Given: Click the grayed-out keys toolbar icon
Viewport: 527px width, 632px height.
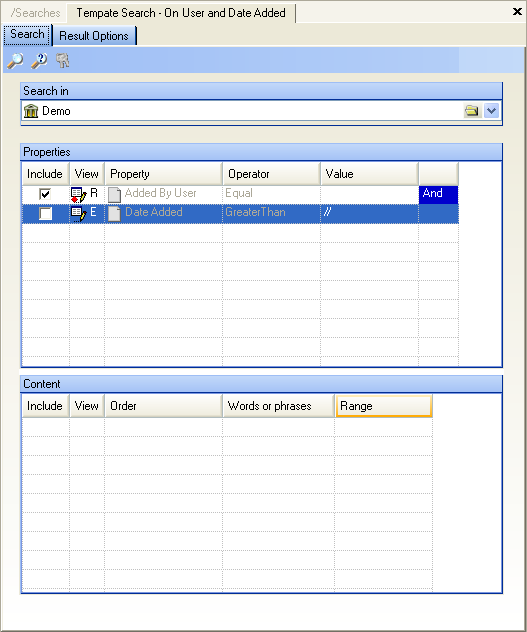Looking at the screenshot, I should coord(62,60).
